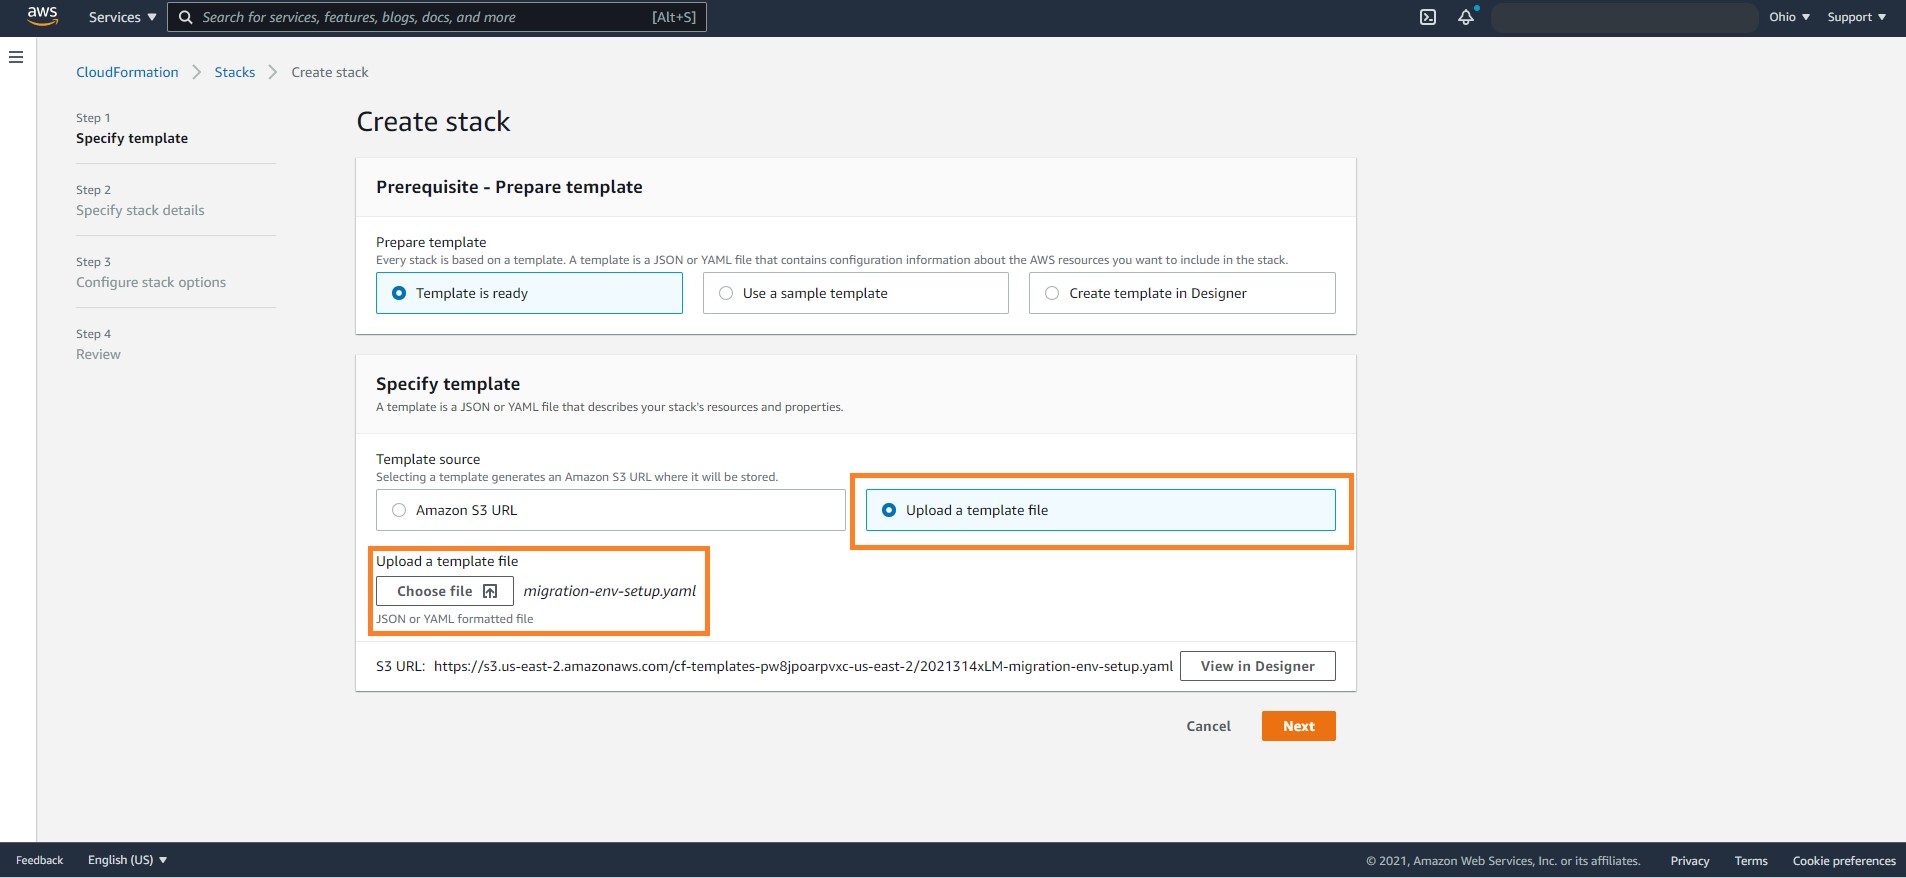Focus the AWS services search field
This screenshot has width=1906, height=878.
(x=437, y=17)
